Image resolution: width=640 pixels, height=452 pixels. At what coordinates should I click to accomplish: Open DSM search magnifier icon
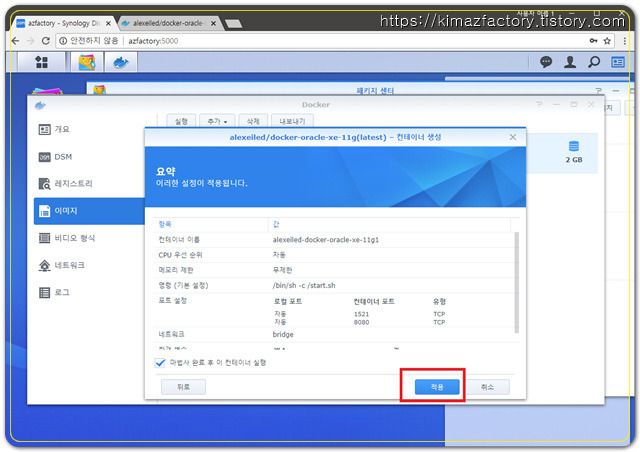[x=594, y=62]
